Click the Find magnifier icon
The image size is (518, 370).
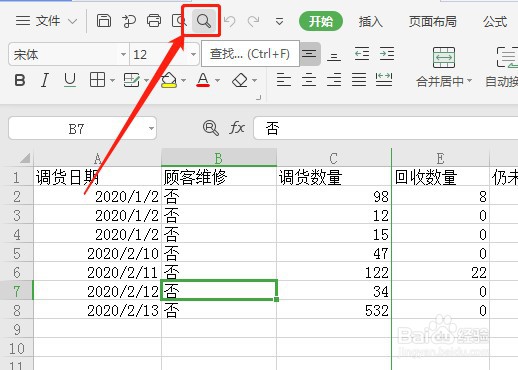click(204, 21)
